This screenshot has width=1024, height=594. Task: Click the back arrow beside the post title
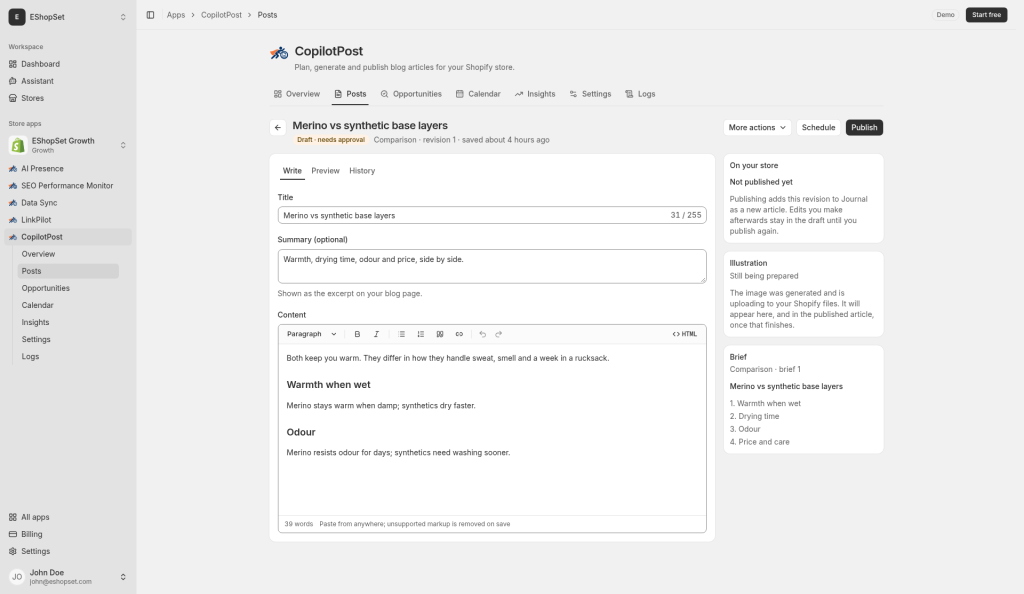point(278,128)
